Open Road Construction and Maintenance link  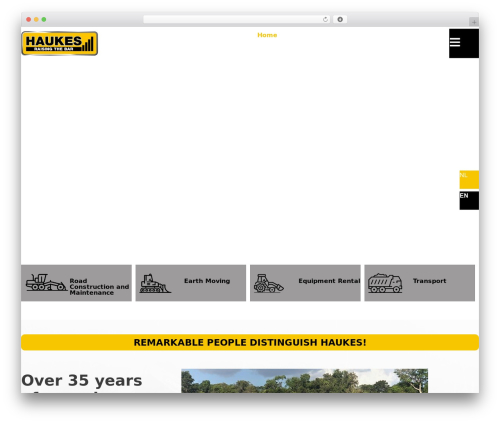[99, 287]
